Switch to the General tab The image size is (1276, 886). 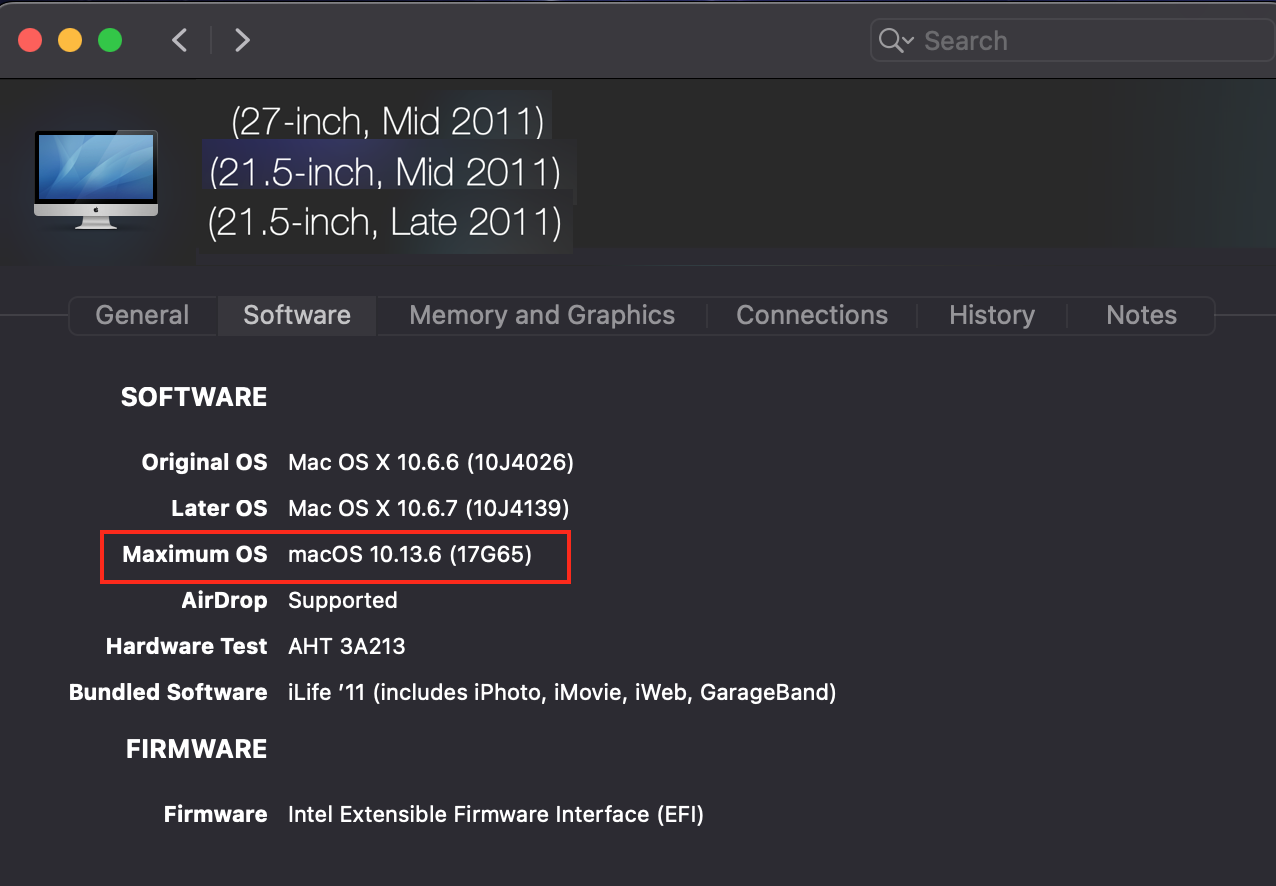pyautogui.click(x=142, y=315)
